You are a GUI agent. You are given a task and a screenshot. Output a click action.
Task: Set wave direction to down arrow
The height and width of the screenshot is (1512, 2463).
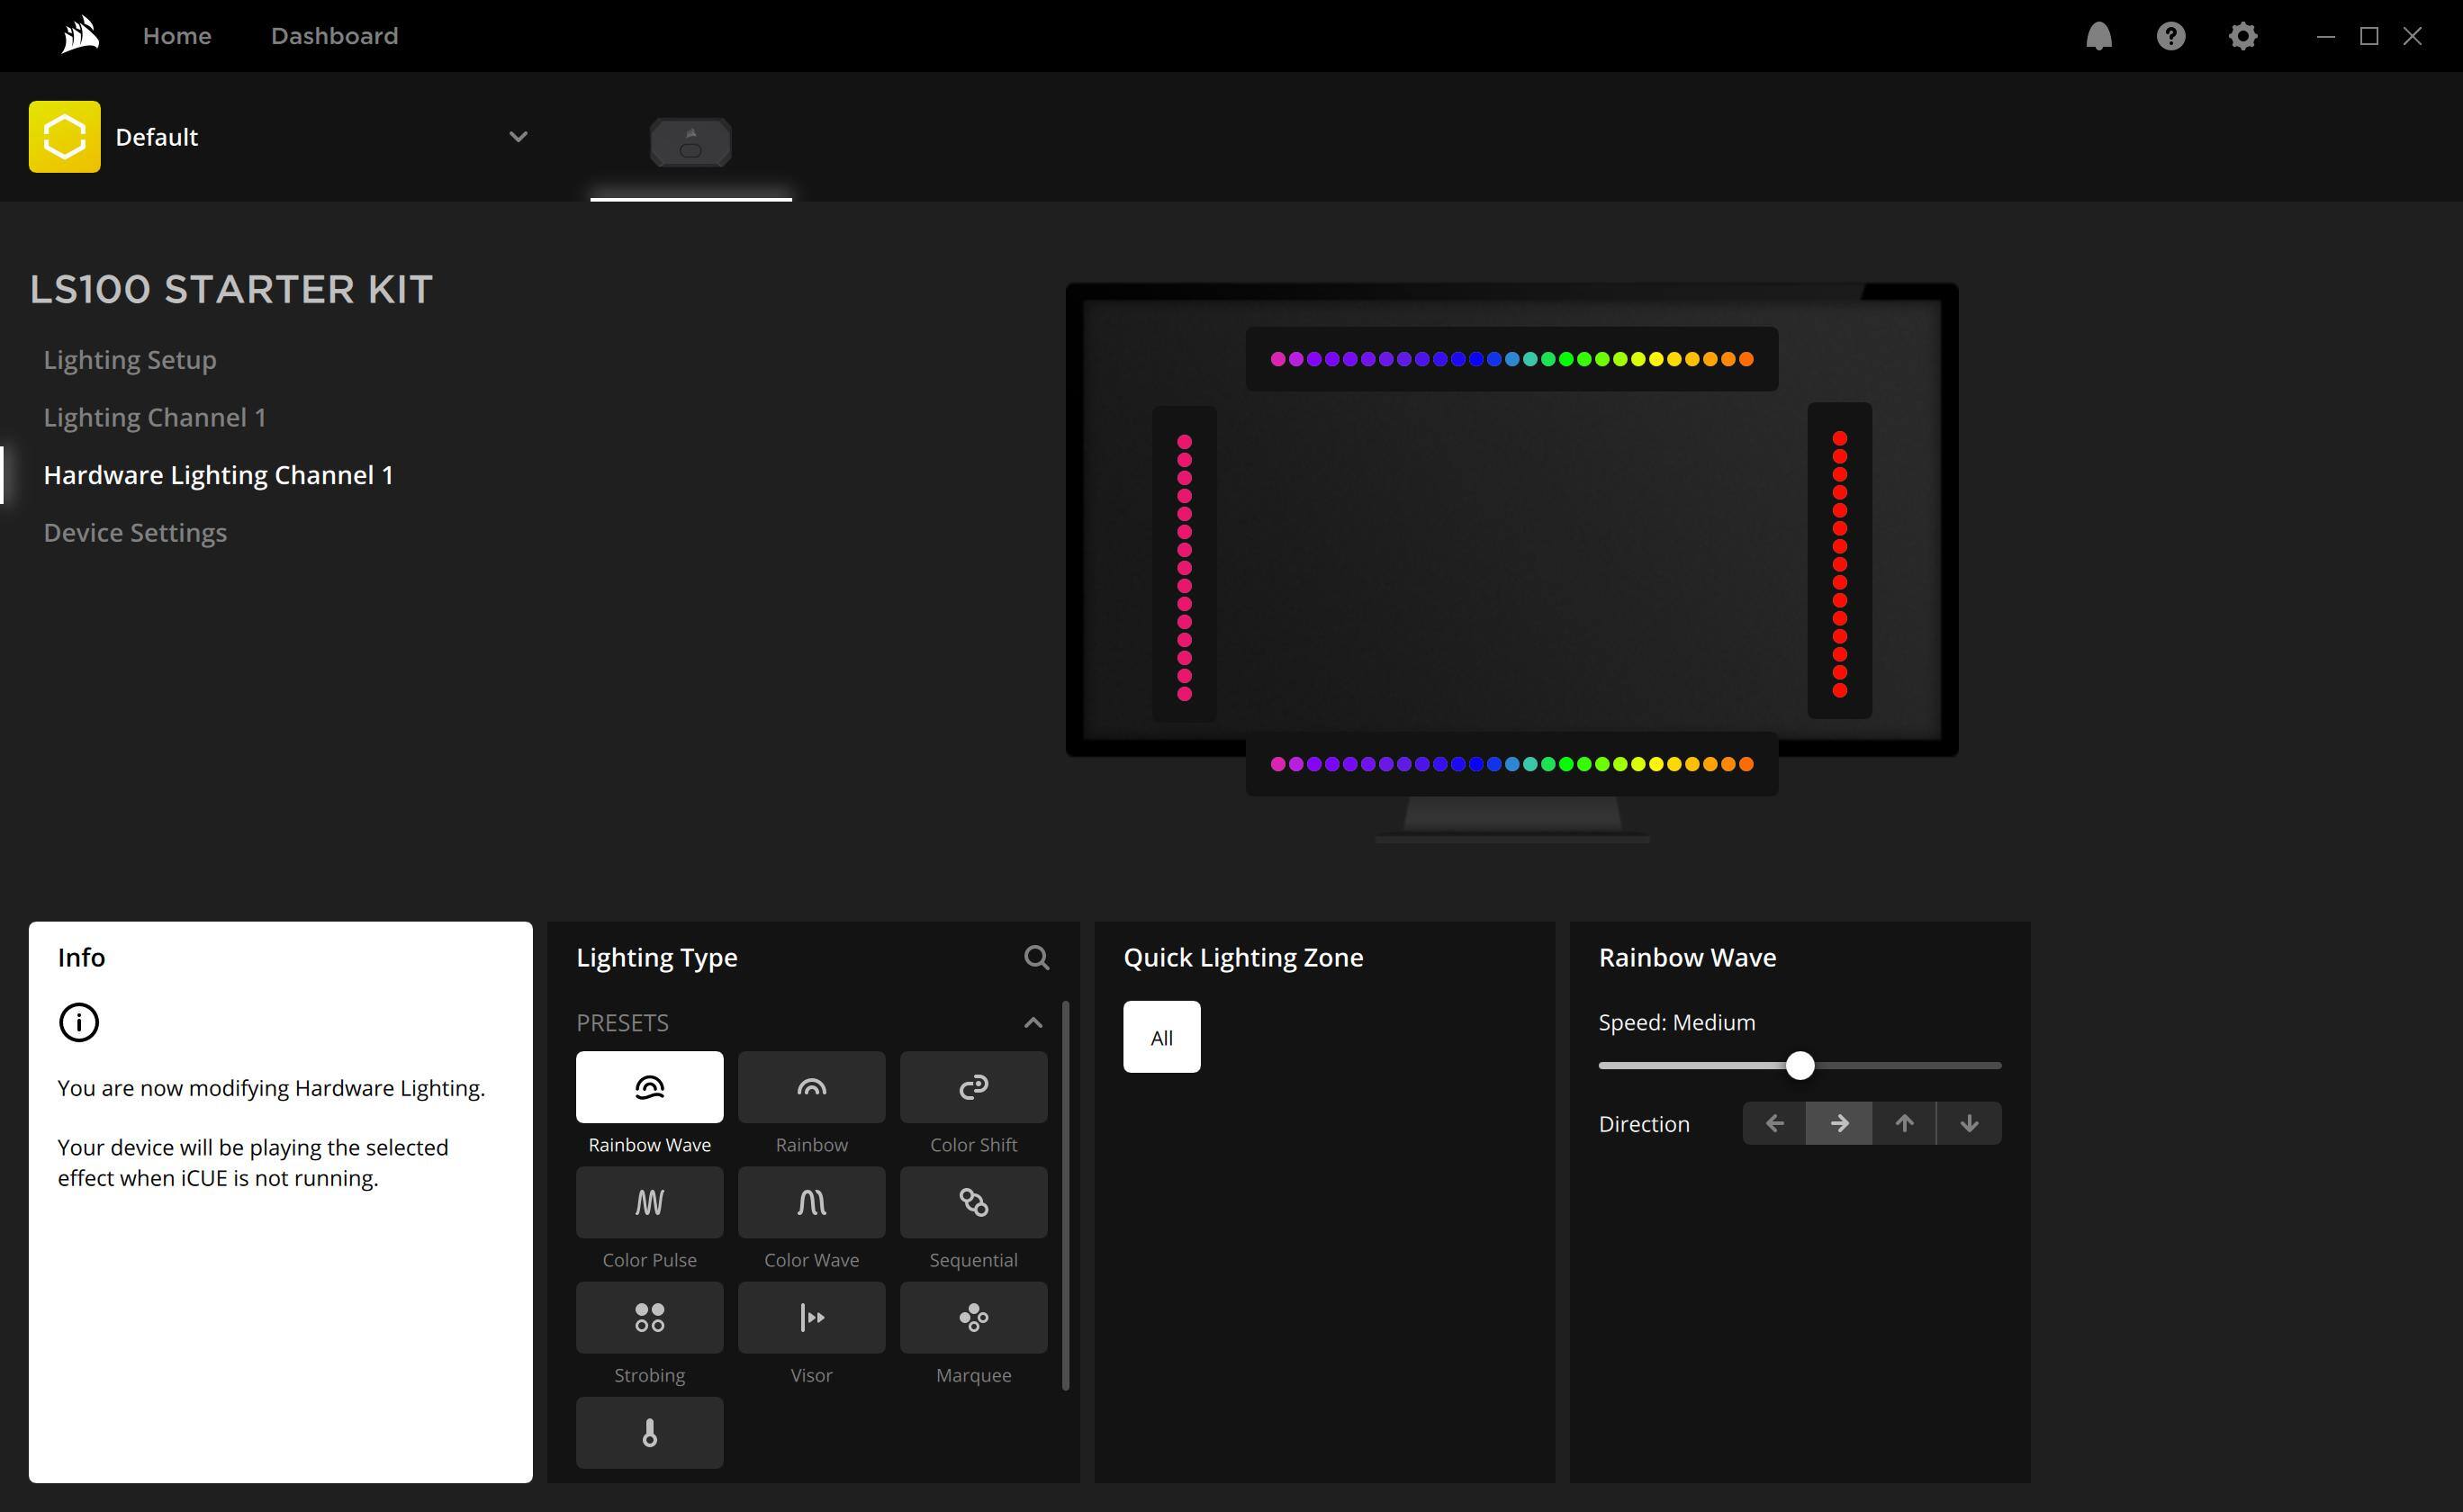pos(1969,1123)
